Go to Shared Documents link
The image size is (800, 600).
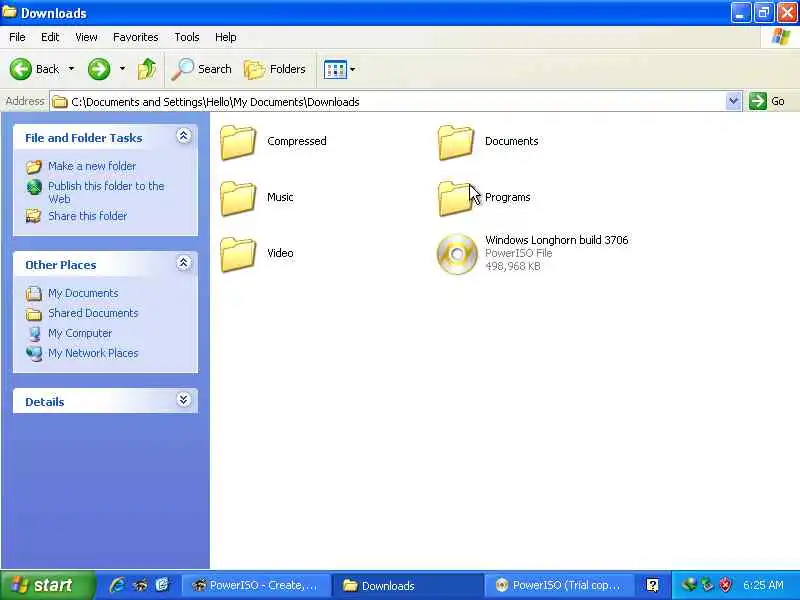[x=93, y=313]
